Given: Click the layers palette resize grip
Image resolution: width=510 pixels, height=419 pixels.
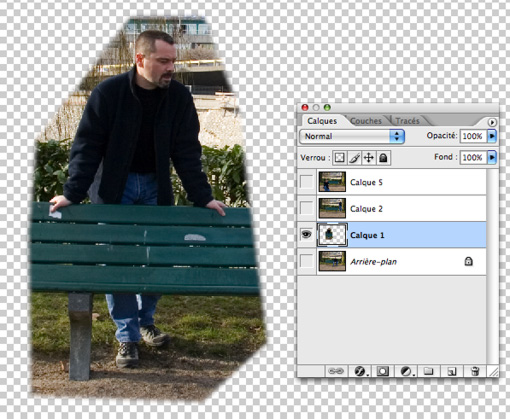Looking at the screenshot, I should (493, 371).
